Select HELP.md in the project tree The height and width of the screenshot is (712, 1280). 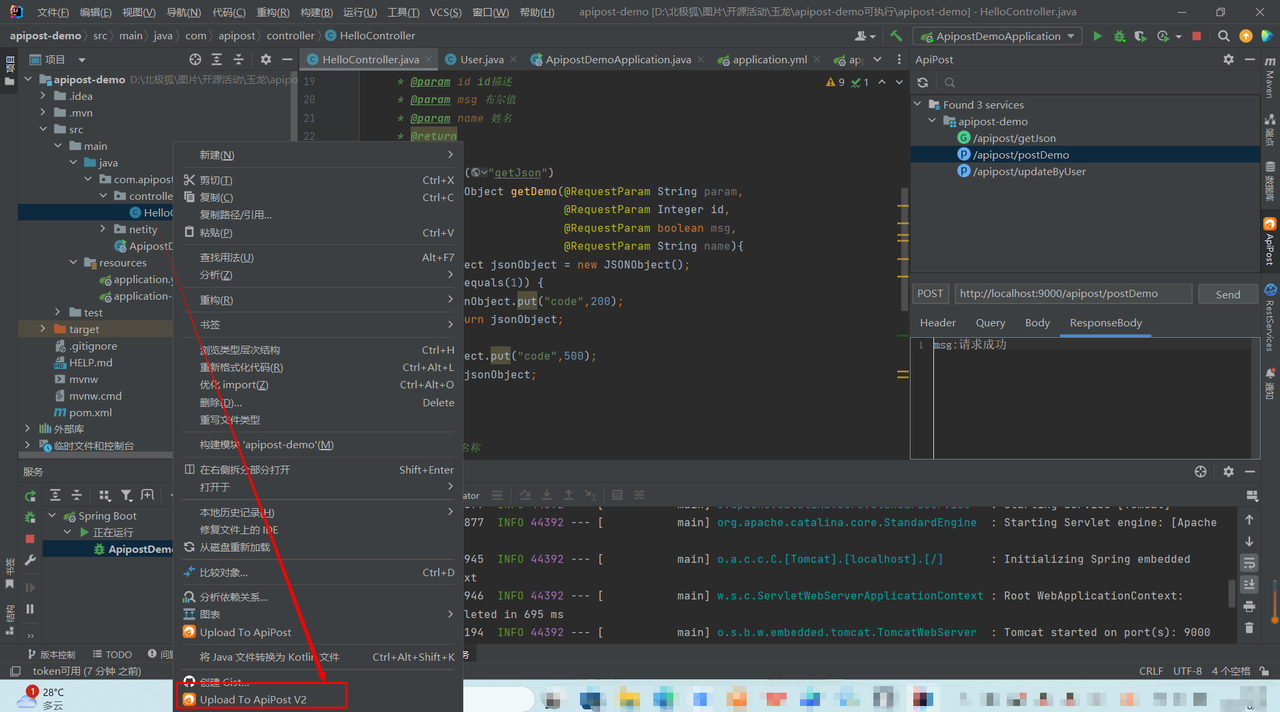pyautogui.click(x=90, y=363)
